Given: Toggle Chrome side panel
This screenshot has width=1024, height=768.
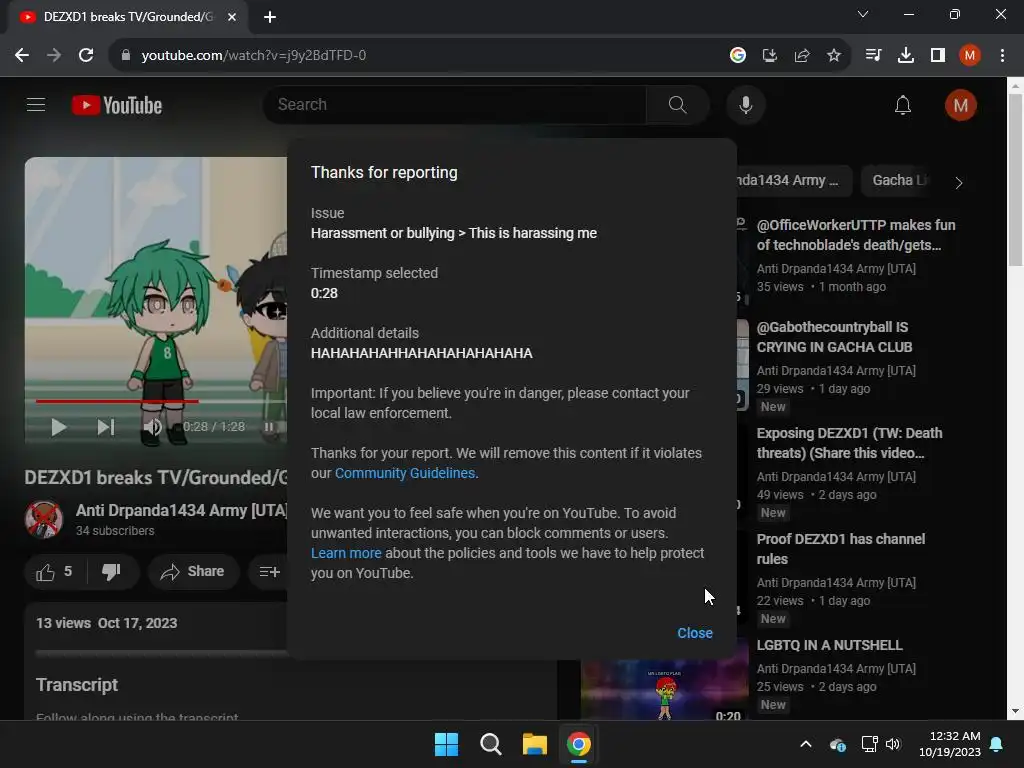Looking at the screenshot, I should tap(938, 56).
